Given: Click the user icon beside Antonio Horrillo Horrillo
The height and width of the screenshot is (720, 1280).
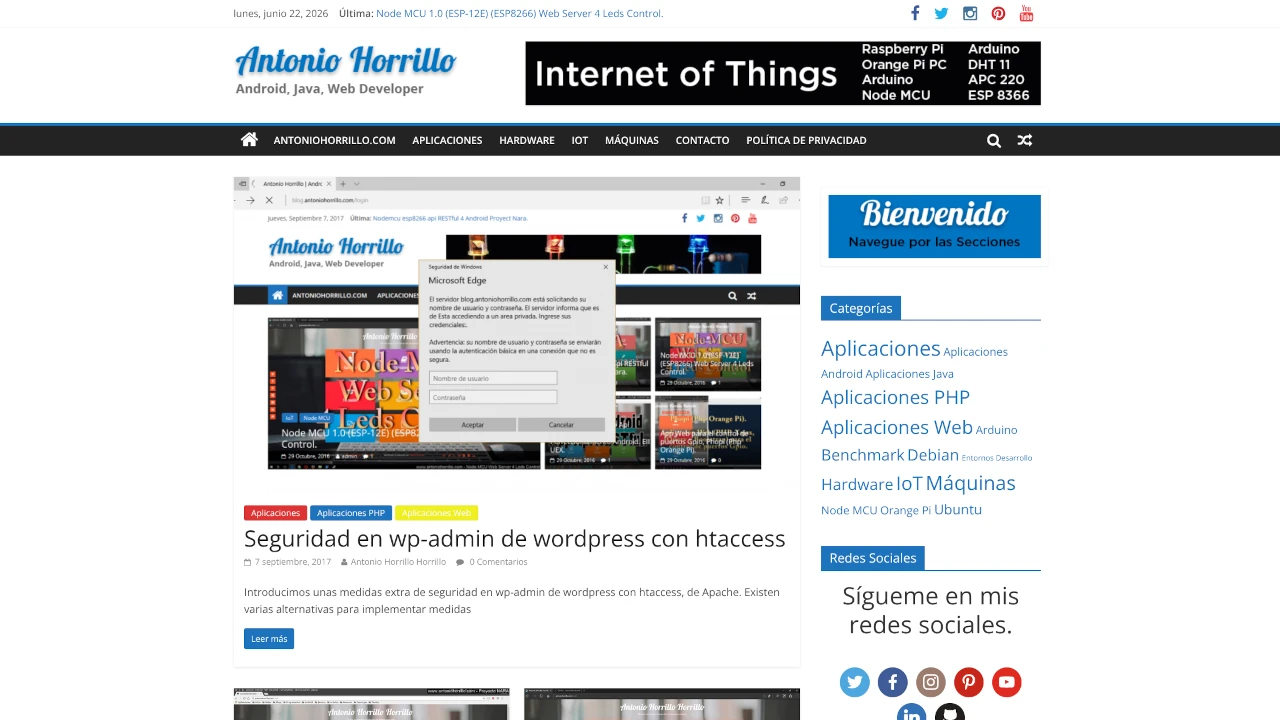Looking at the screenshot, I should [x=344, y=562].
